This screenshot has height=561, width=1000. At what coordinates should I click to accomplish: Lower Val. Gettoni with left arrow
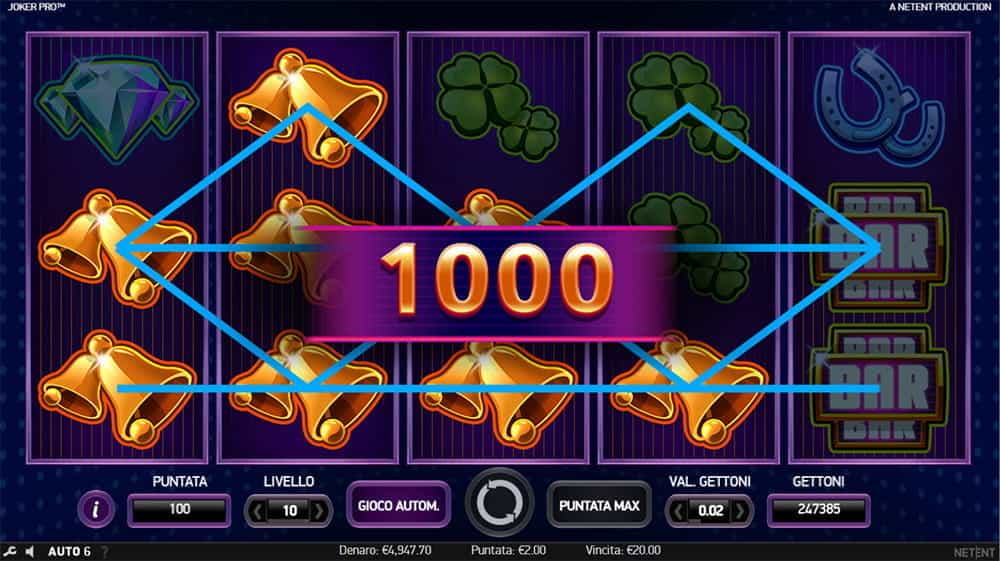[678, 511]
